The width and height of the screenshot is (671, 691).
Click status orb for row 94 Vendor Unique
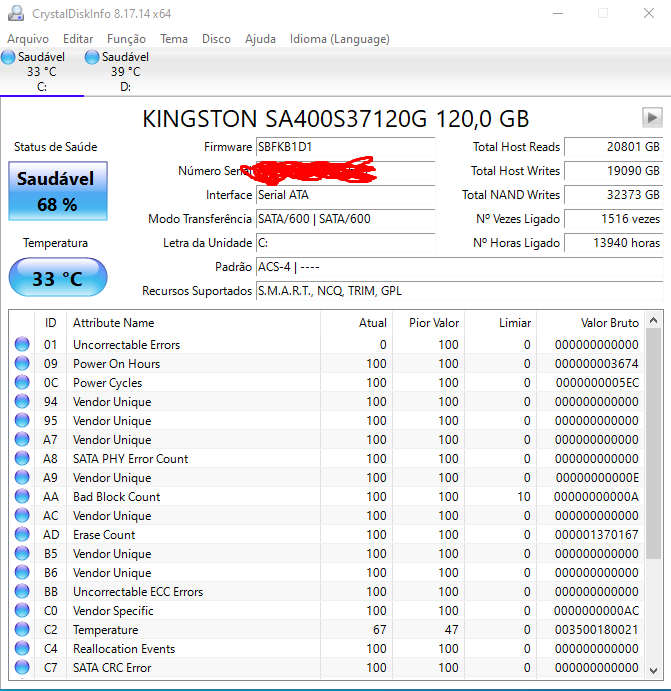[22, 401]
